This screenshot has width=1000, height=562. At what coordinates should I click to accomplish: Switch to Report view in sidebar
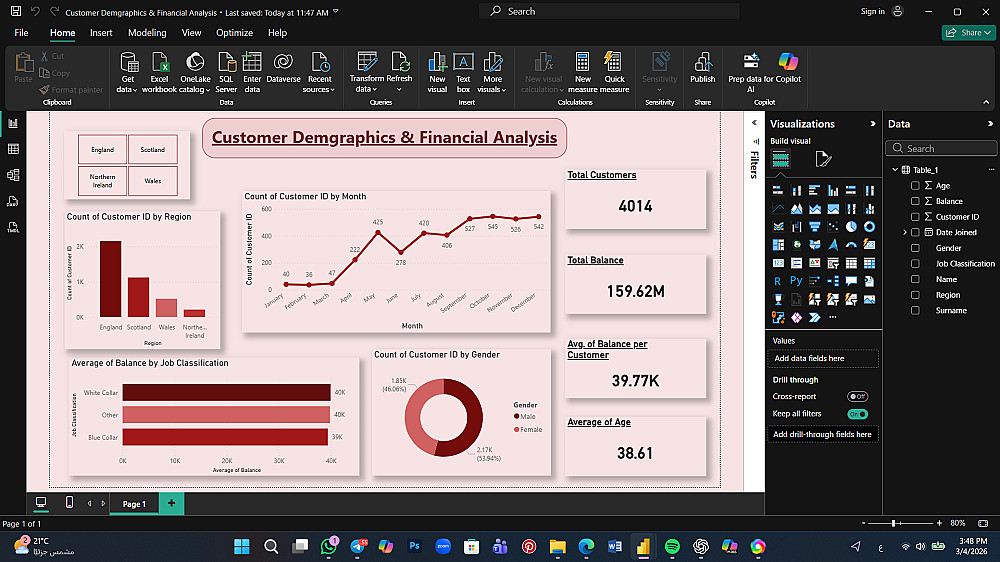13,123
